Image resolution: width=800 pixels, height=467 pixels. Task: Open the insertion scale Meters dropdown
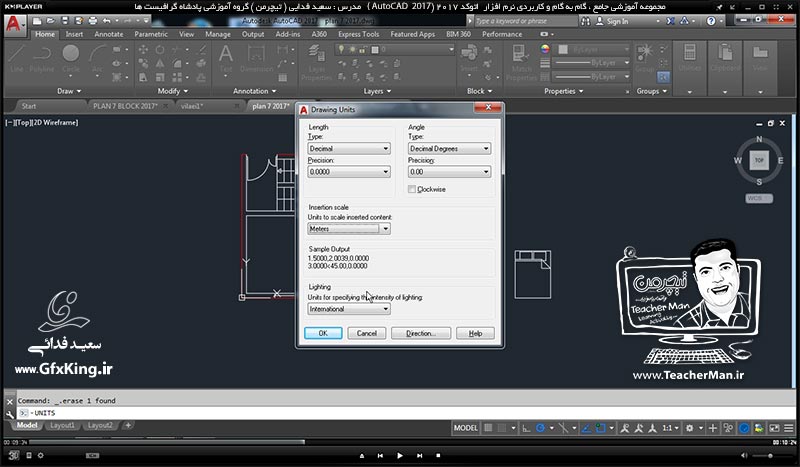tap(349, 229)
